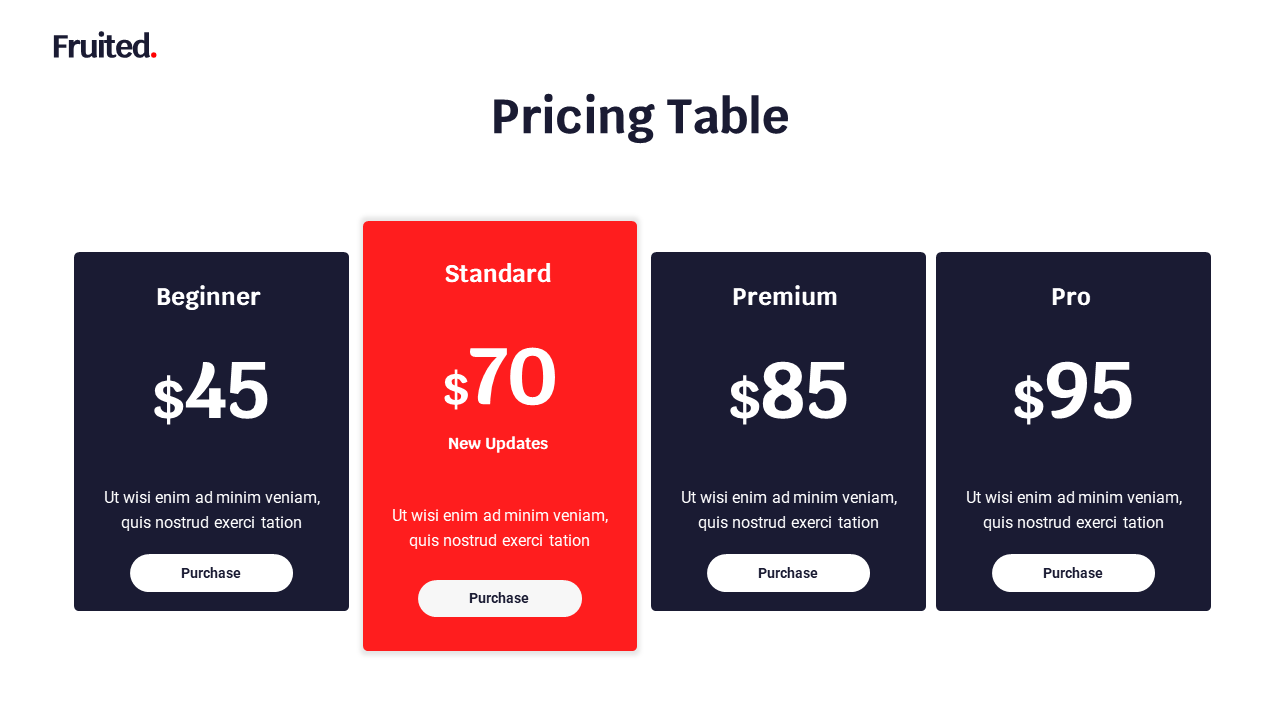Click the Fruited logo

103,46
